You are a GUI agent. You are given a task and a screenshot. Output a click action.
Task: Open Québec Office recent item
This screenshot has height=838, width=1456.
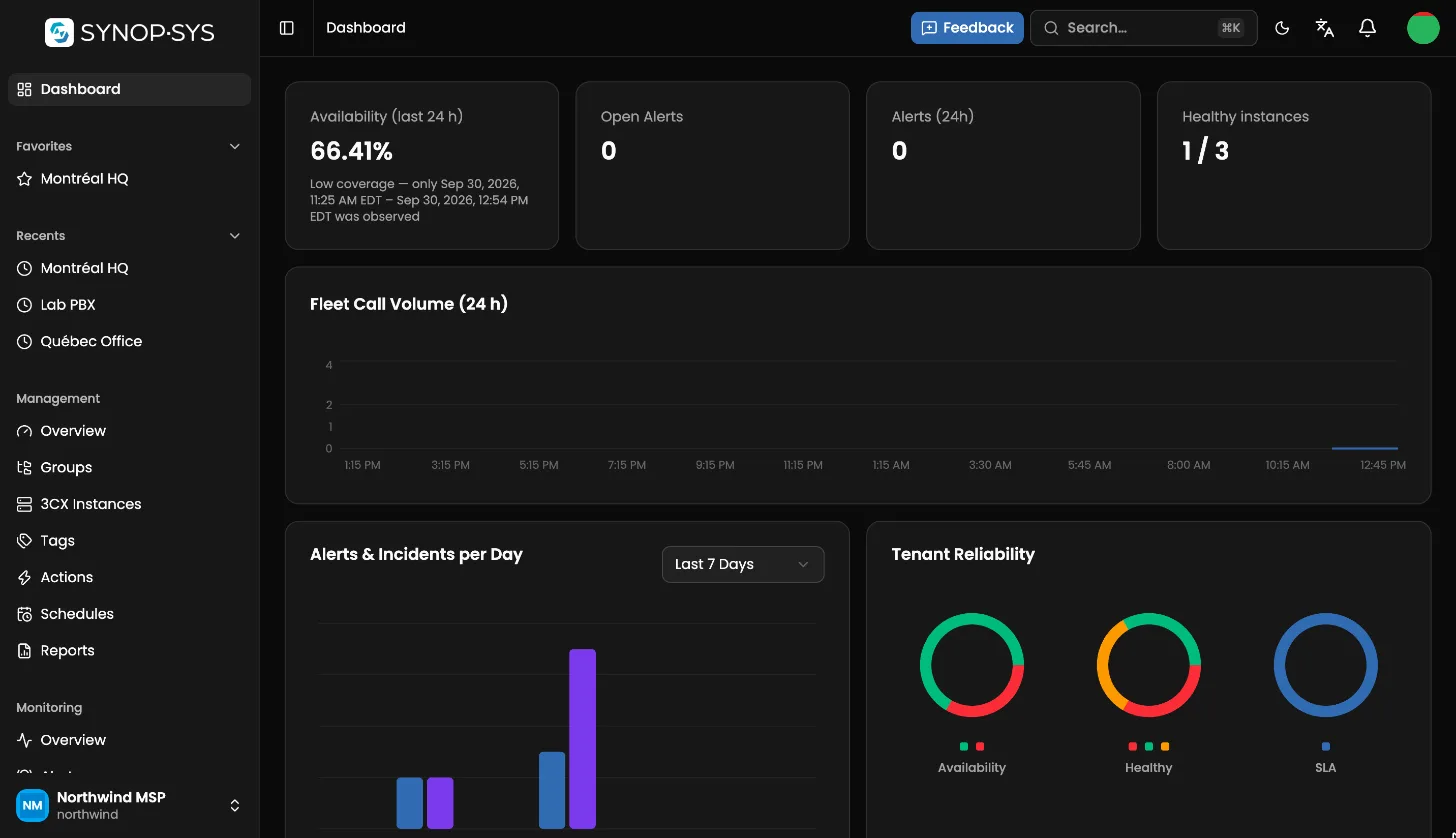(129, 341)
